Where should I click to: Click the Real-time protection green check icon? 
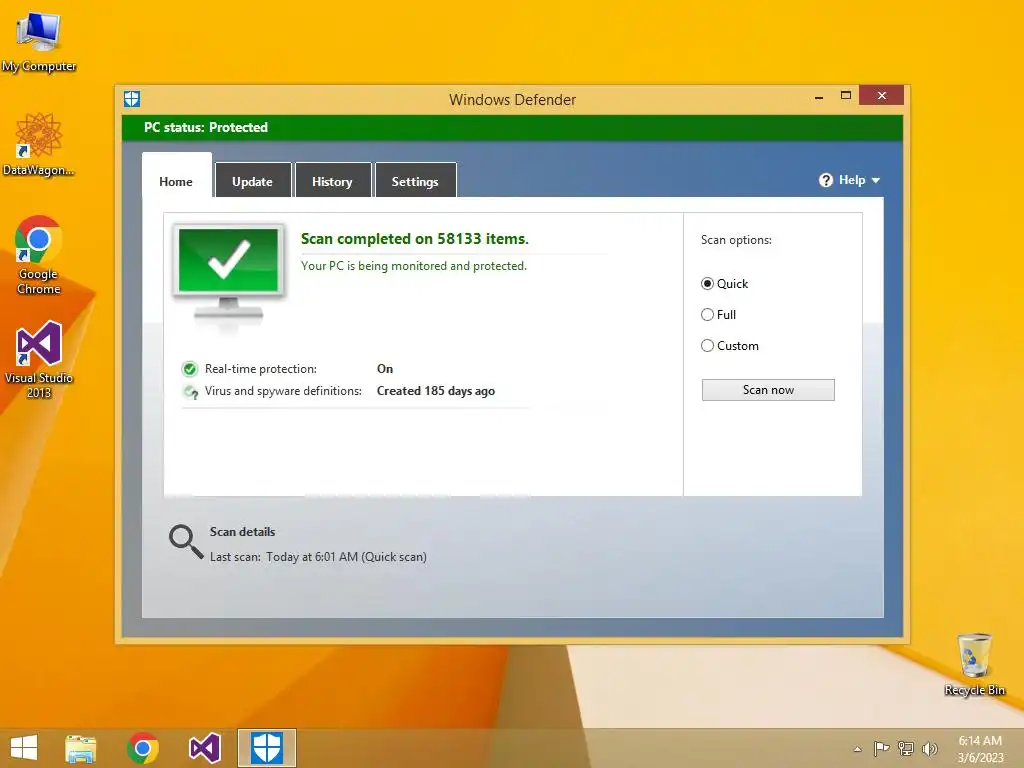(189, 369)
